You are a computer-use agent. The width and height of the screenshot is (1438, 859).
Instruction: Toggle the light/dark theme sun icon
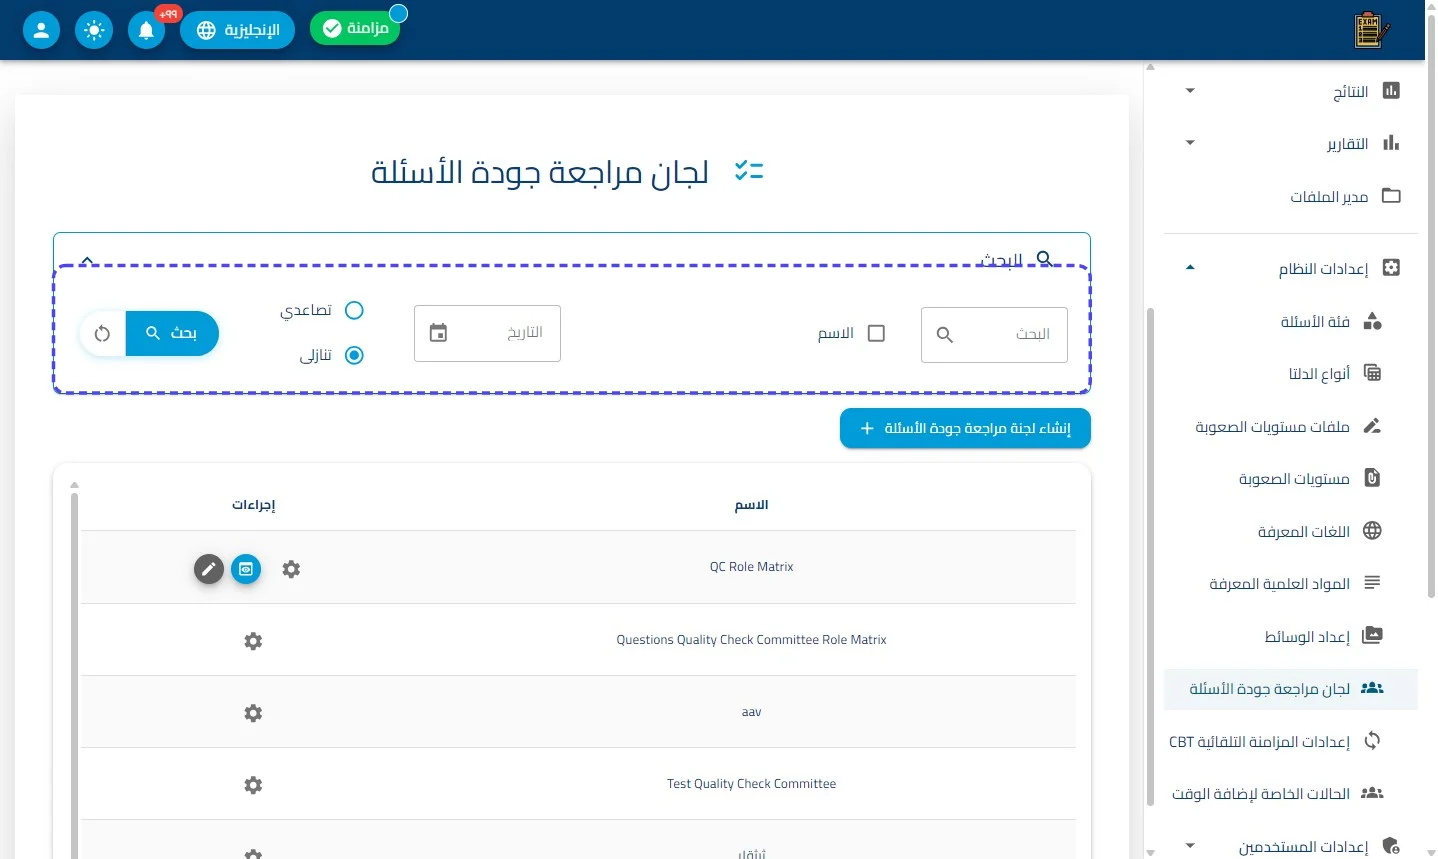(94, 30)
